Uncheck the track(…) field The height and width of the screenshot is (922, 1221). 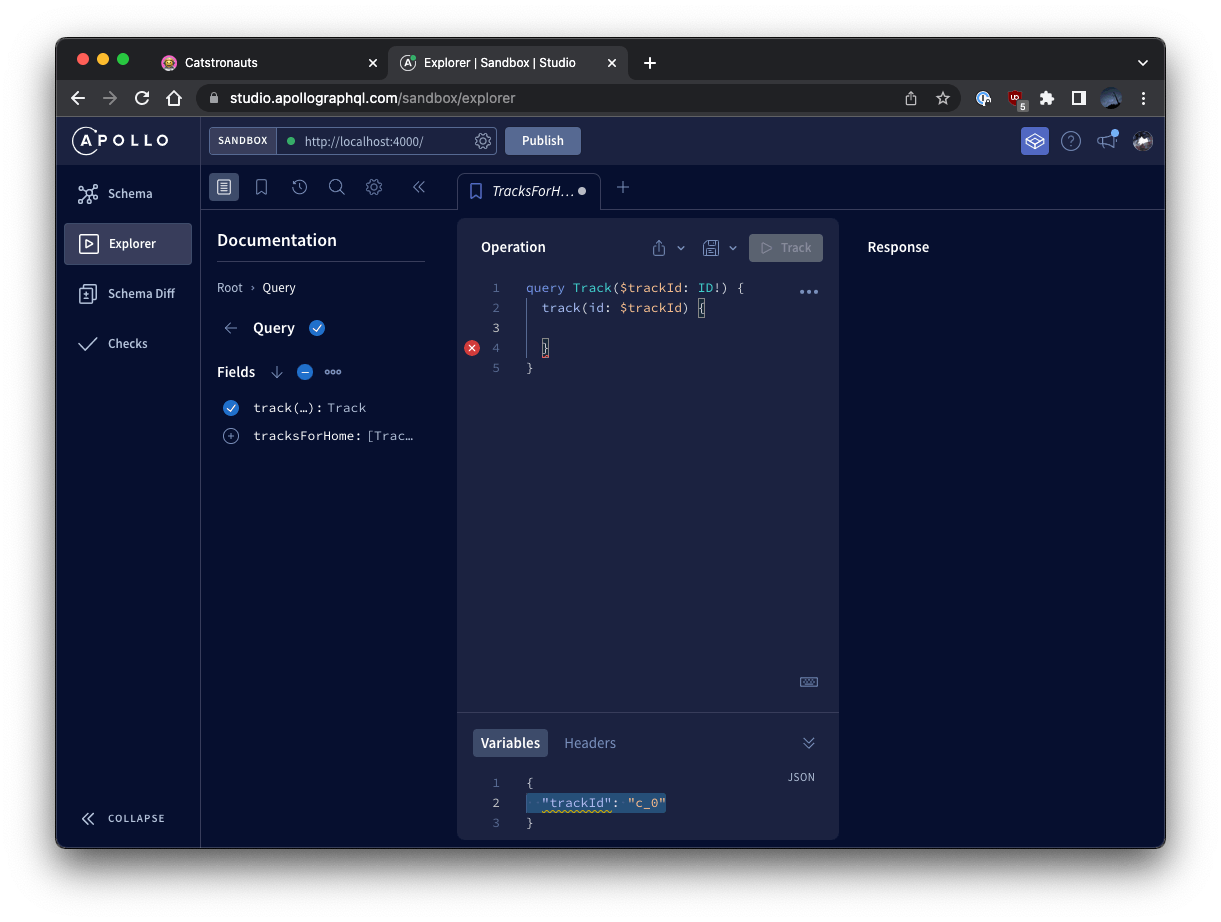231,408
